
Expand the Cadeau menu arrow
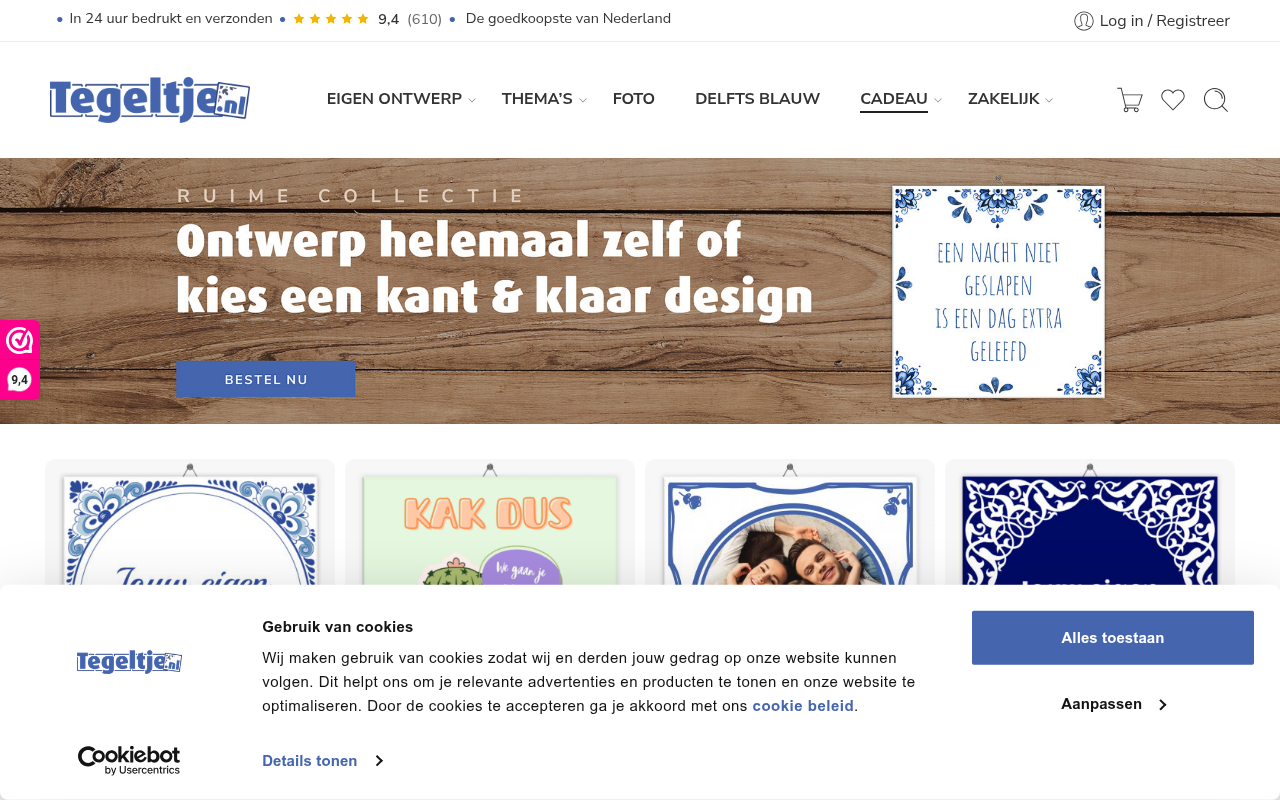938,100
